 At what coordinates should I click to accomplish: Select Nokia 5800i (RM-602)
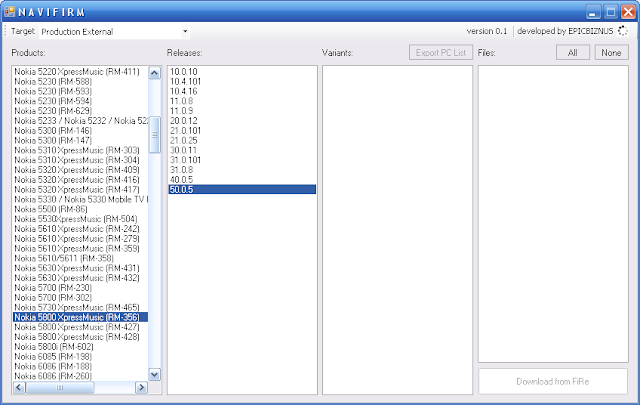pyautogui.click(x=80, y=347)
